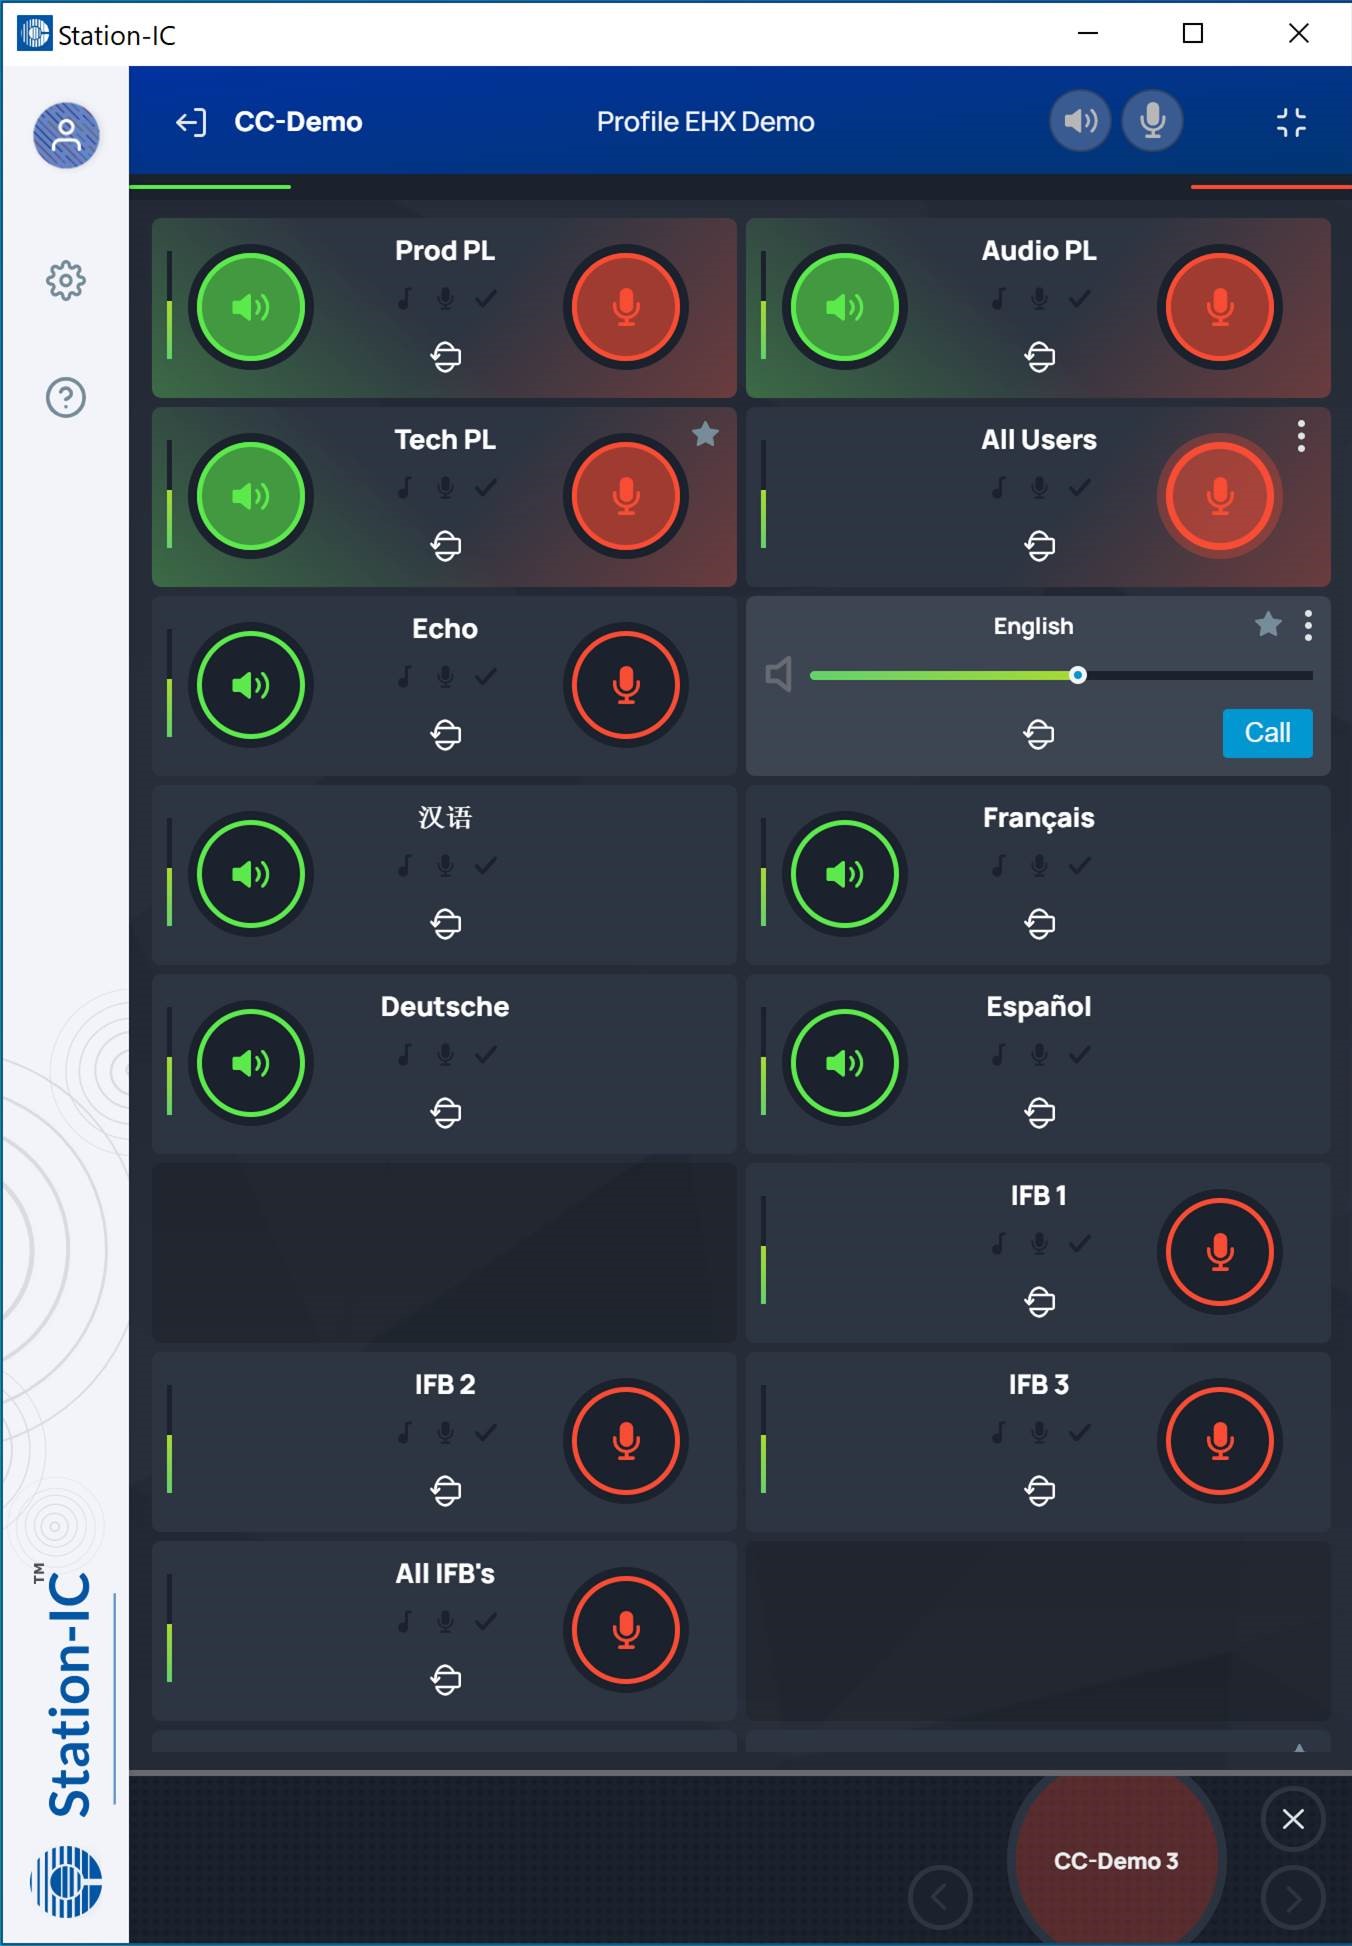Click the logout arrow beside CC-Demo
Screen dimensions: 1352x1946
tap(191, 122)
